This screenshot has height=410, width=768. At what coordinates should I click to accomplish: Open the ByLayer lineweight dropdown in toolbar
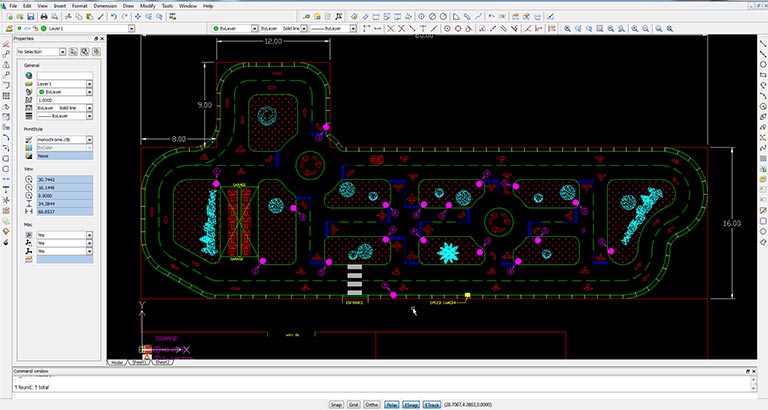point(353,29)
